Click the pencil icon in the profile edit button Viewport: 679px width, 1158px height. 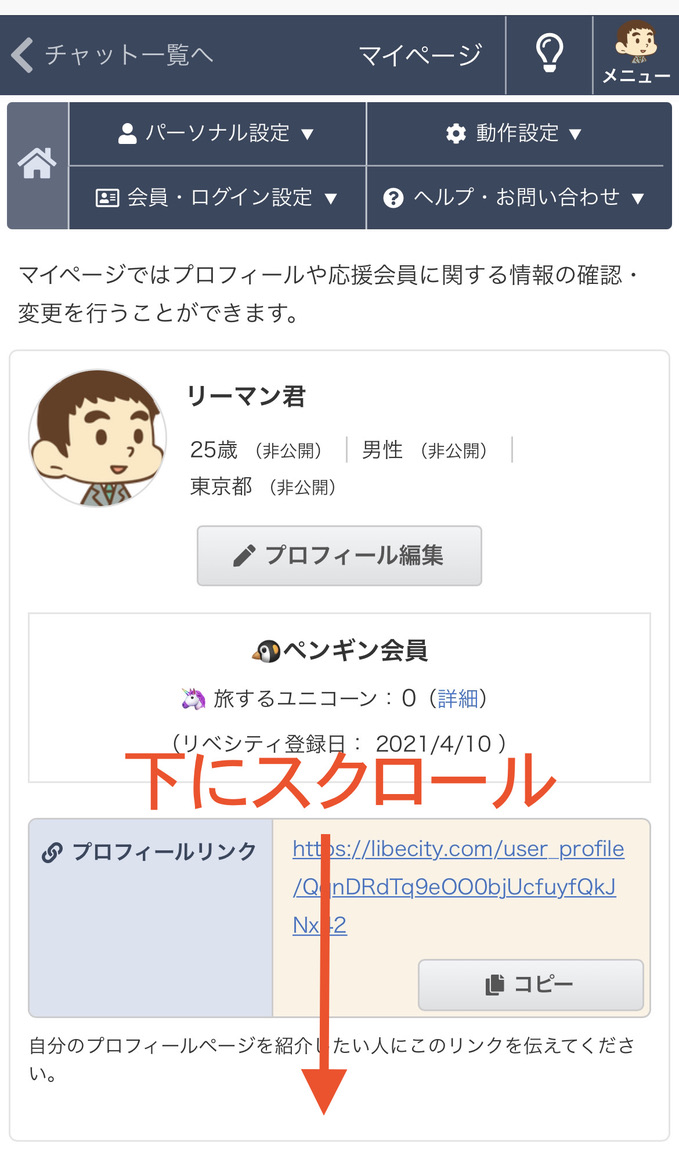[244, 555]
